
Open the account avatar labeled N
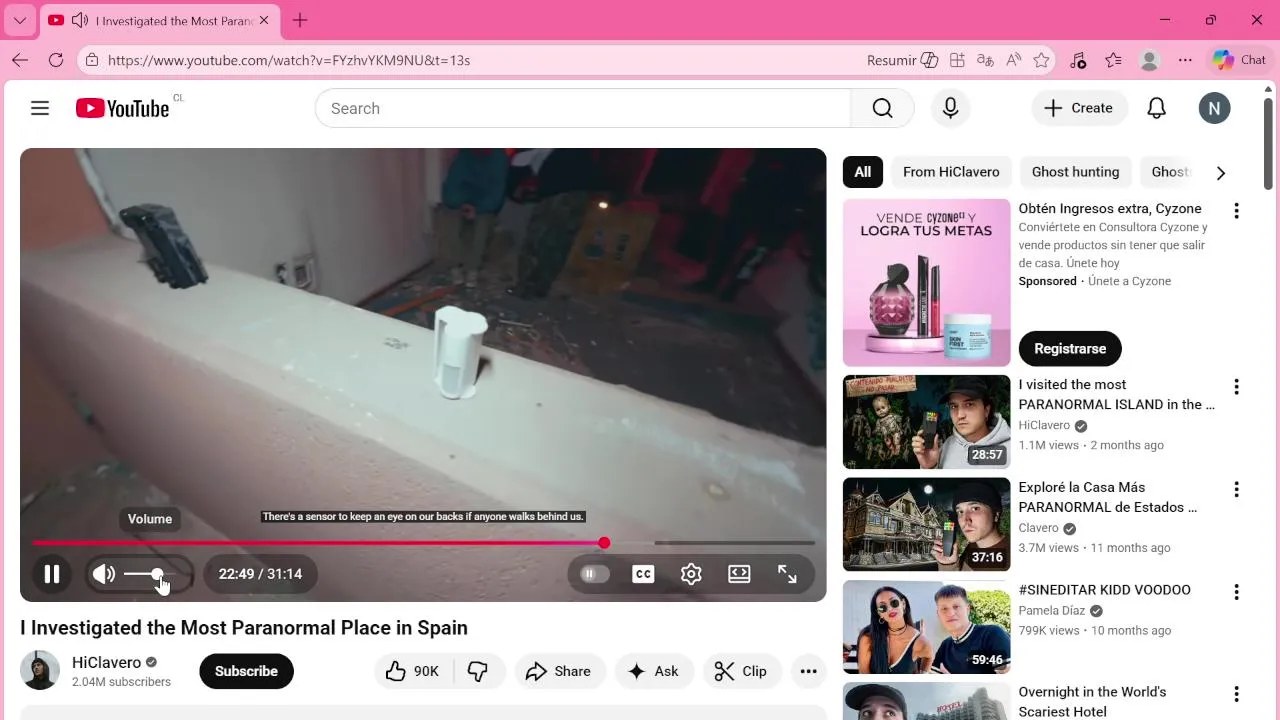coord(1214,108)
